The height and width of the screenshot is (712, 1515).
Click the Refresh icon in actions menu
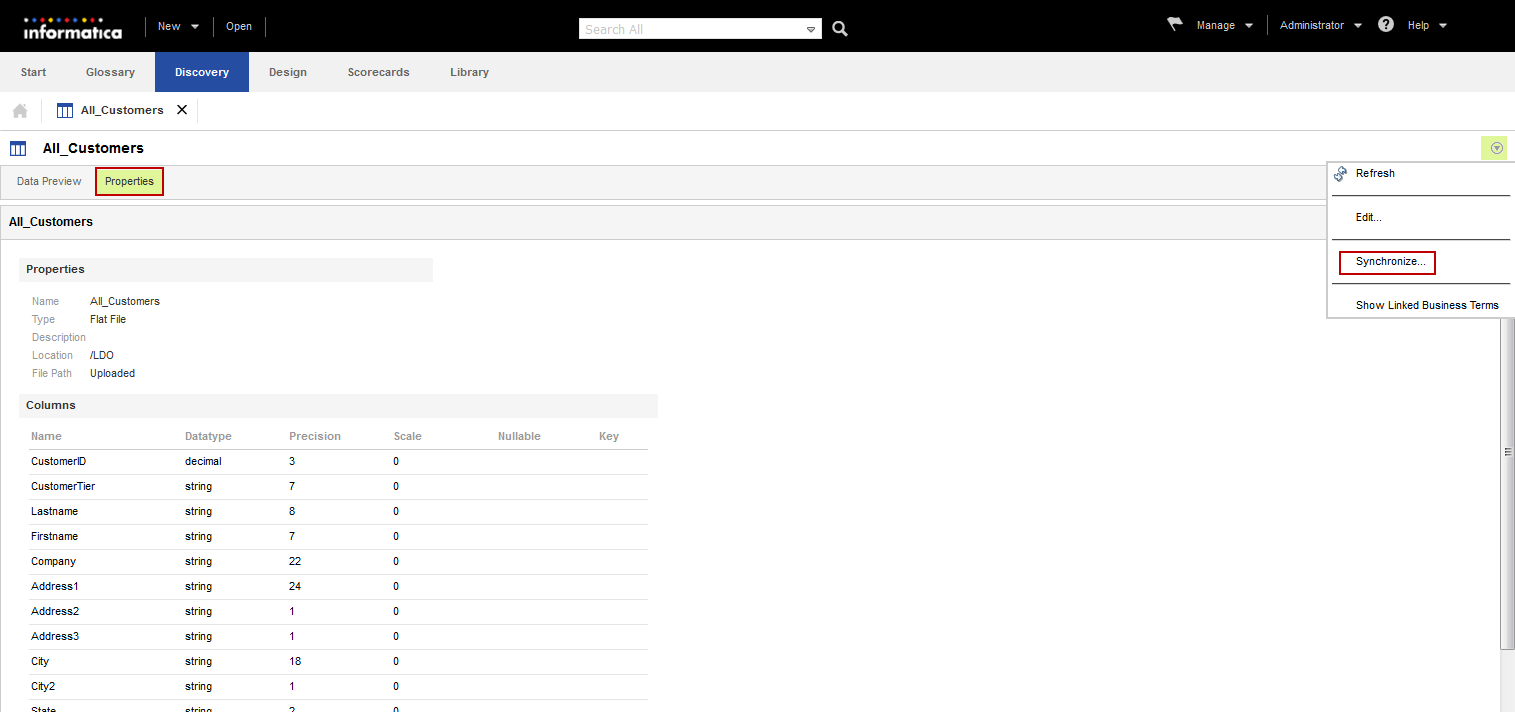click(1341, 174)
